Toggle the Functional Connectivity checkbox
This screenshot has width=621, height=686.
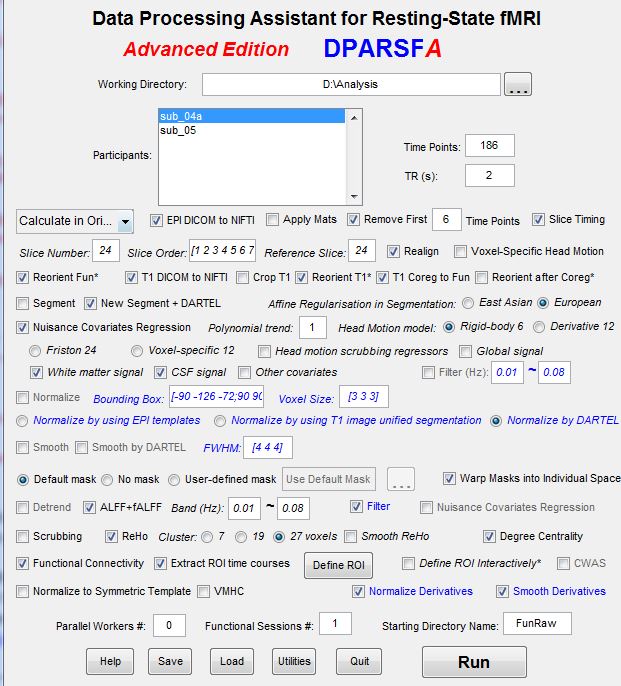pos(22,564)
